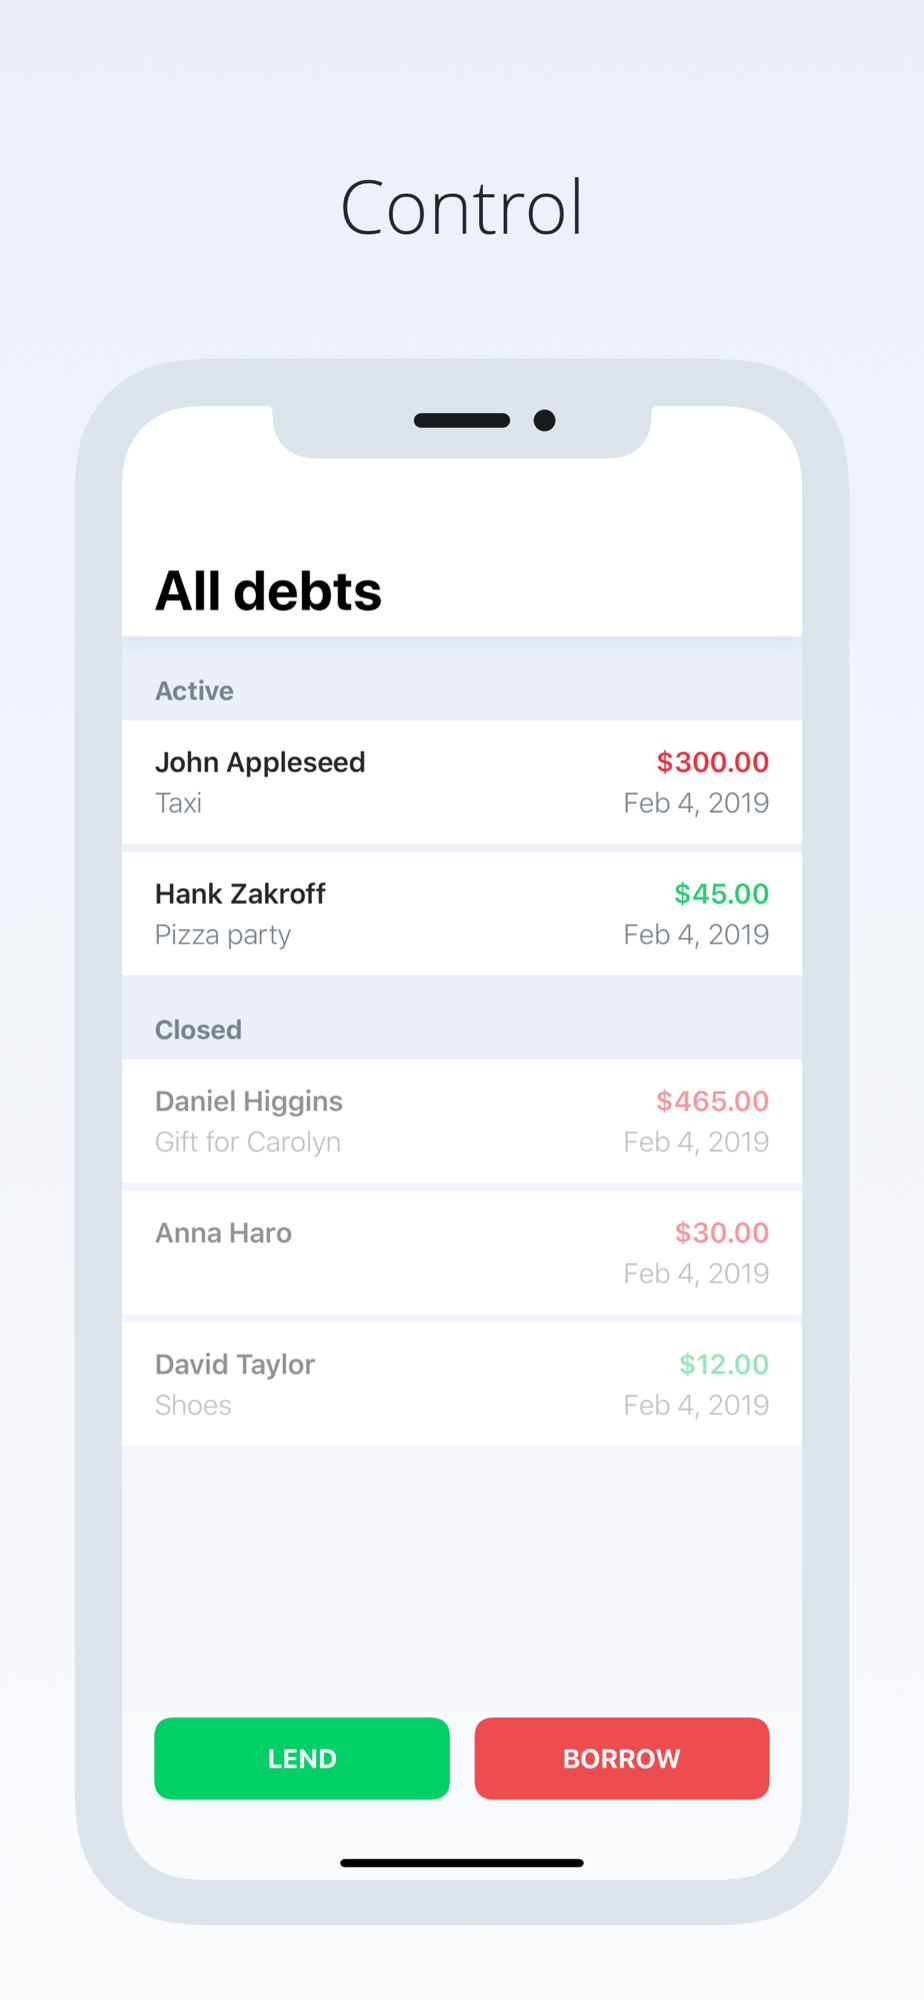The image size is (924, 2000).
Task: Click the $465.00 closed amount
Action: pyautogui.click(x=712, y=1101)
